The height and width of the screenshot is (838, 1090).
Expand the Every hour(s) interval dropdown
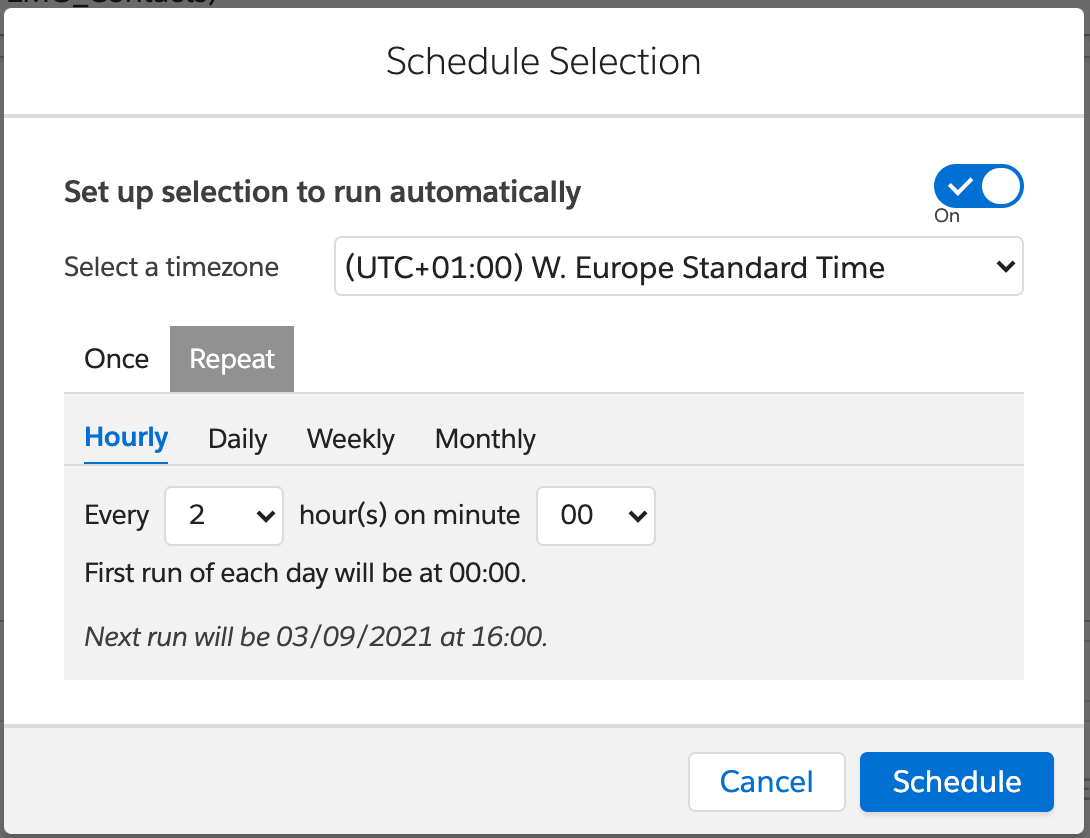pos(223,516)
